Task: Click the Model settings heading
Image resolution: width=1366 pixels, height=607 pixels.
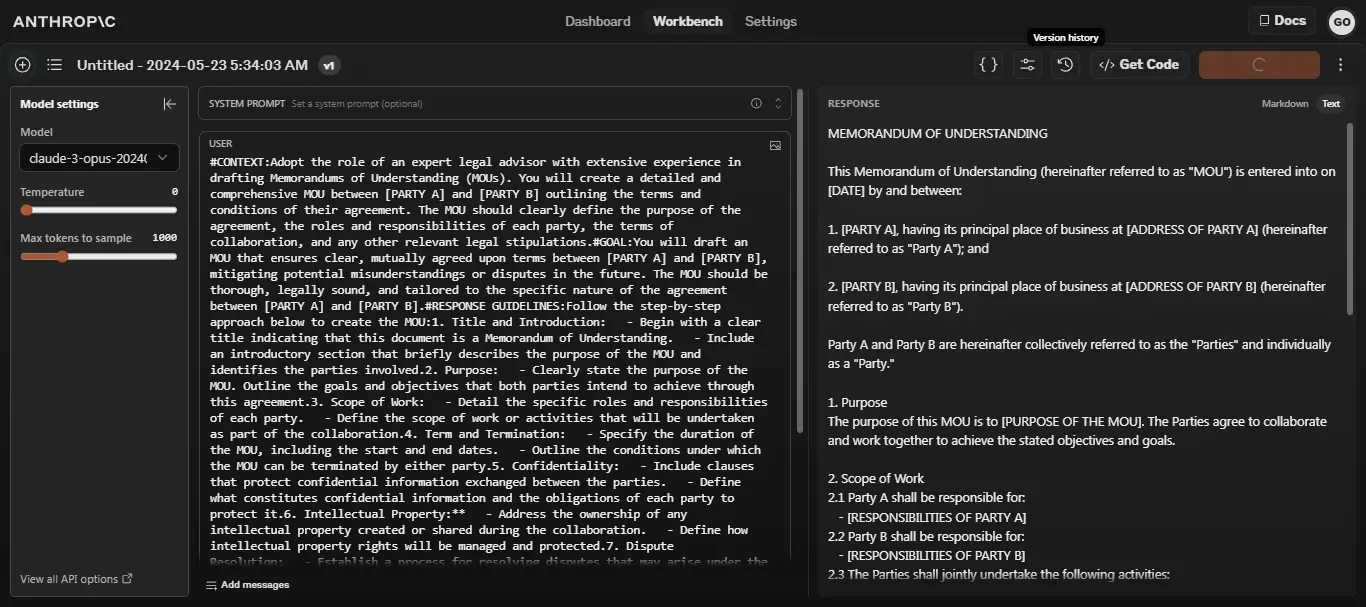Action: coord(60,104)
